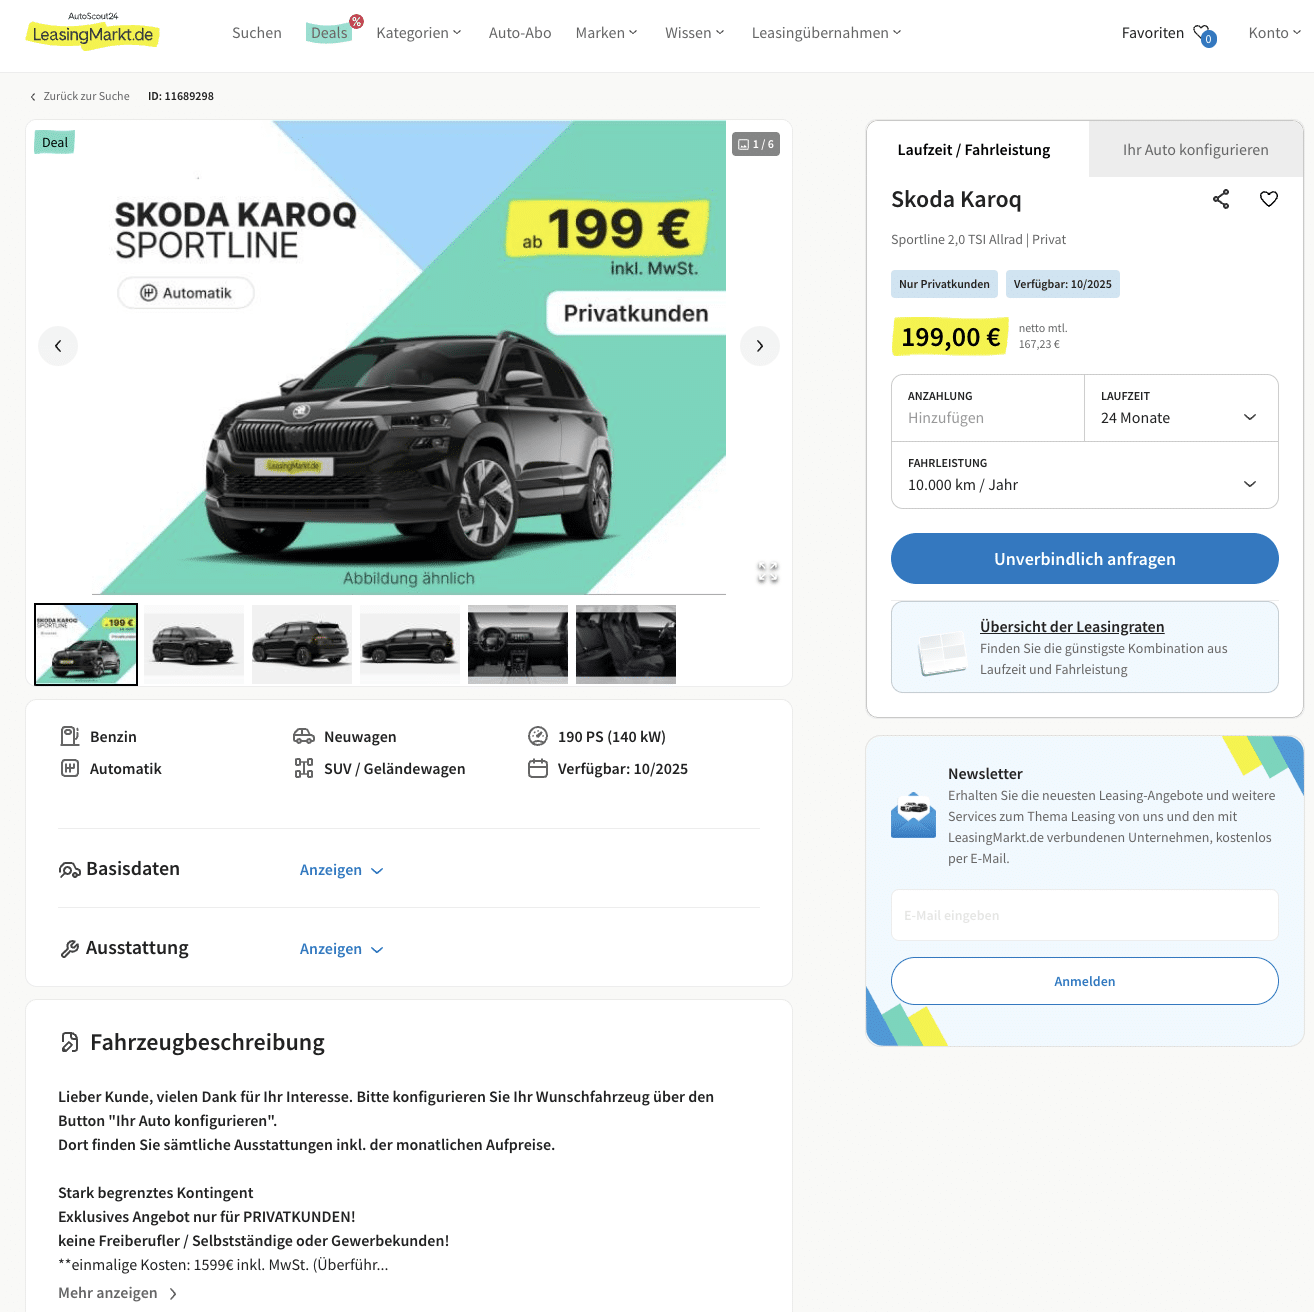This screenshot has height=1312, width=1314.
Task: Open fullscreen gallery view icon
Action: (768, 572)
